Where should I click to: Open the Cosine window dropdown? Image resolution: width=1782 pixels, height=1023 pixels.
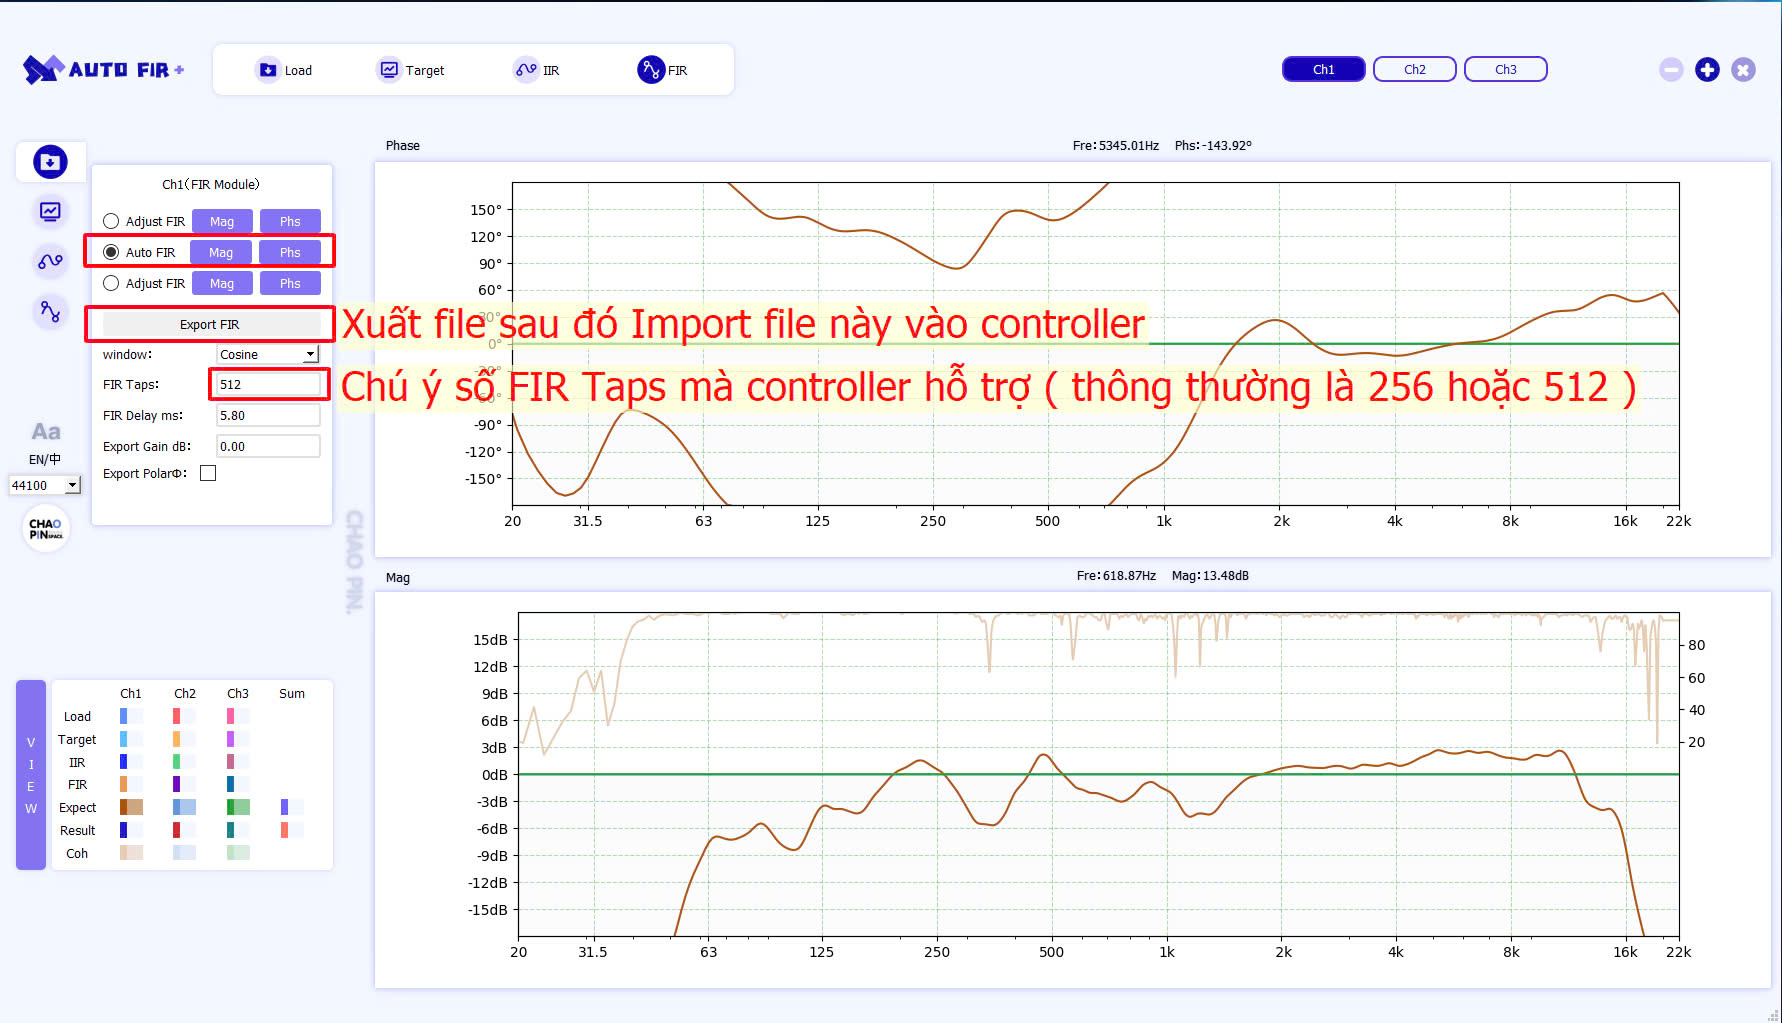pos(268,354)
